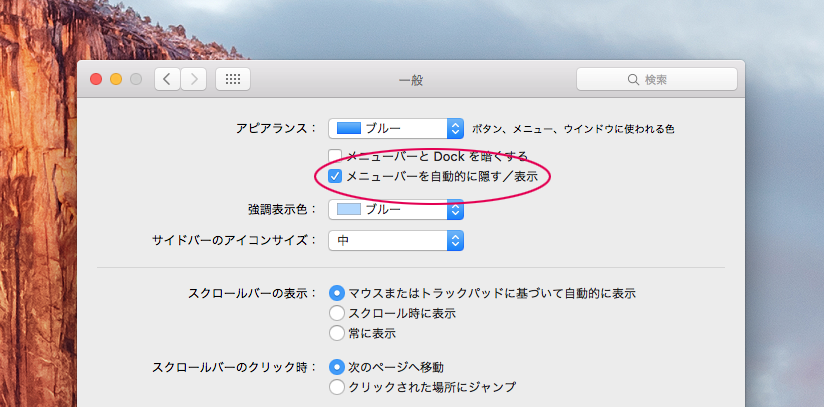Open サイドバーのアイコンサイズ dropdown
Screen dimensions: 824x407
396,241
